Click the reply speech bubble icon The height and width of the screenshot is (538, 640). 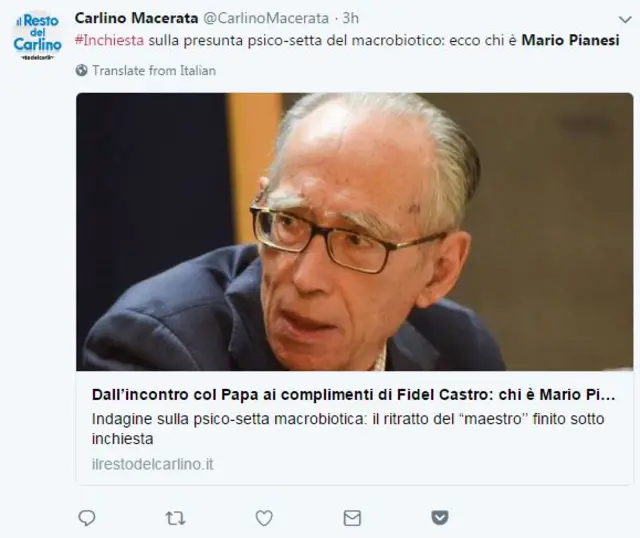(87, 518)
